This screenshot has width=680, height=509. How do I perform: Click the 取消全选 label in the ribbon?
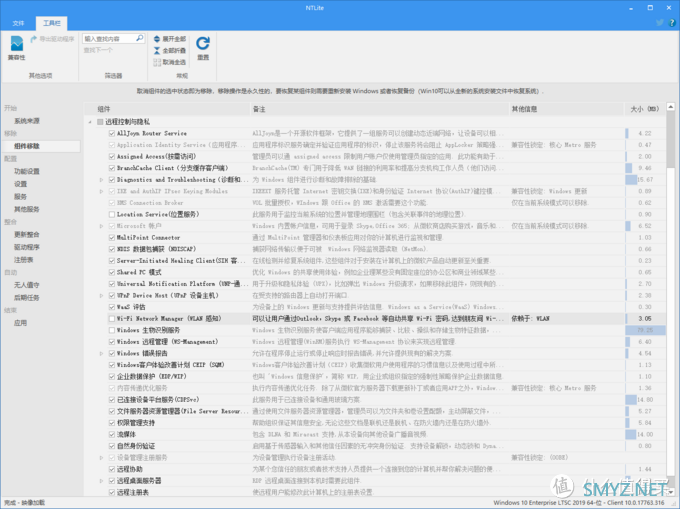pos(174,62)
